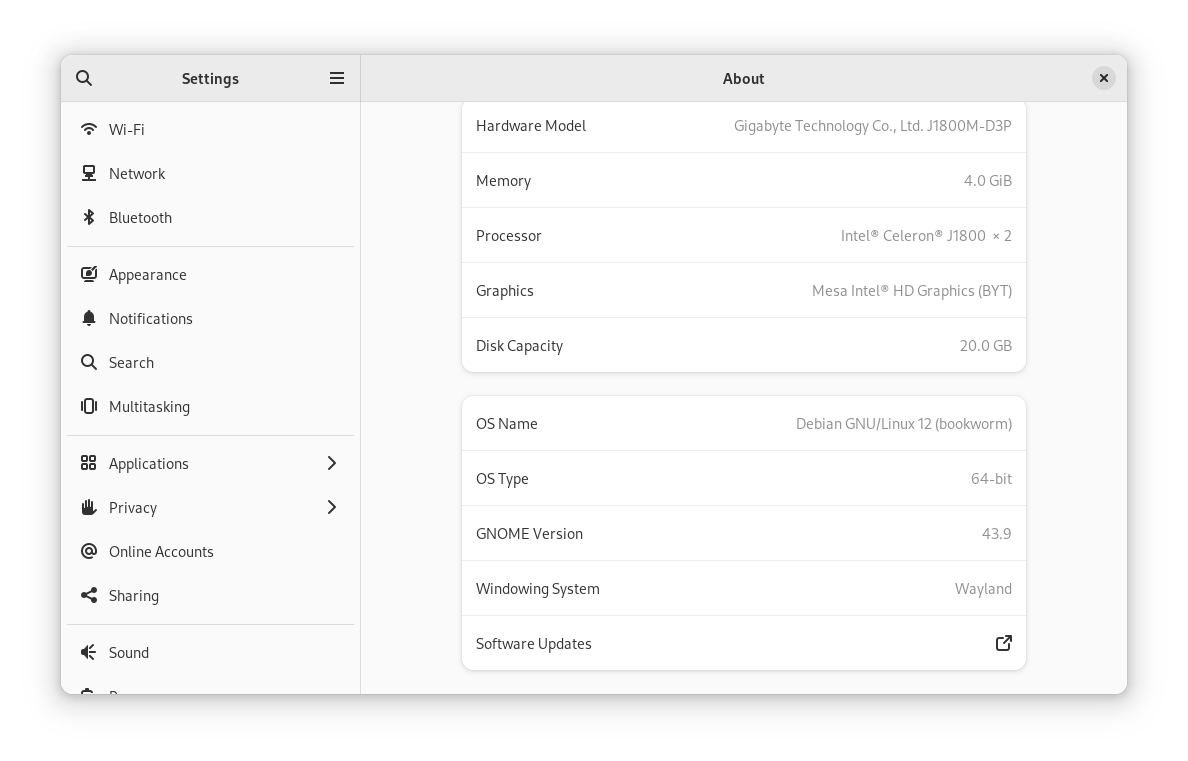This screenshot has height=761, width=1188.
Task: Click the About title in header
Action: [x=743, y=79]
